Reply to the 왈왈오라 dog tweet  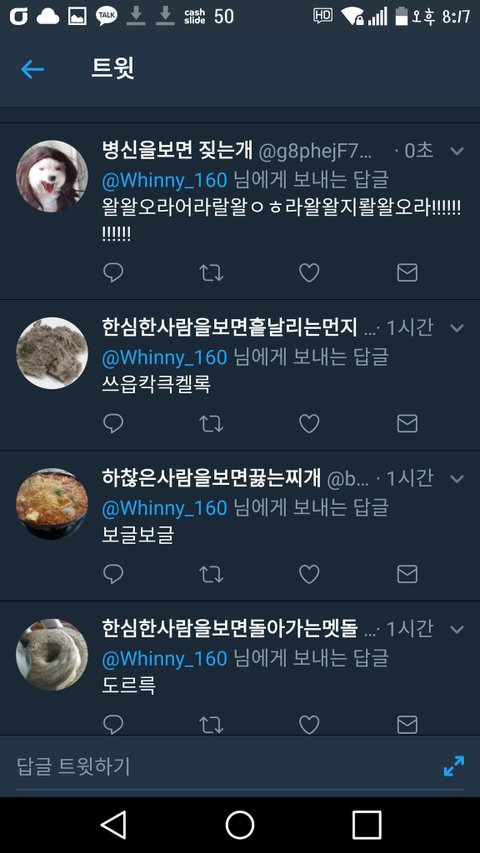(113, 273)
